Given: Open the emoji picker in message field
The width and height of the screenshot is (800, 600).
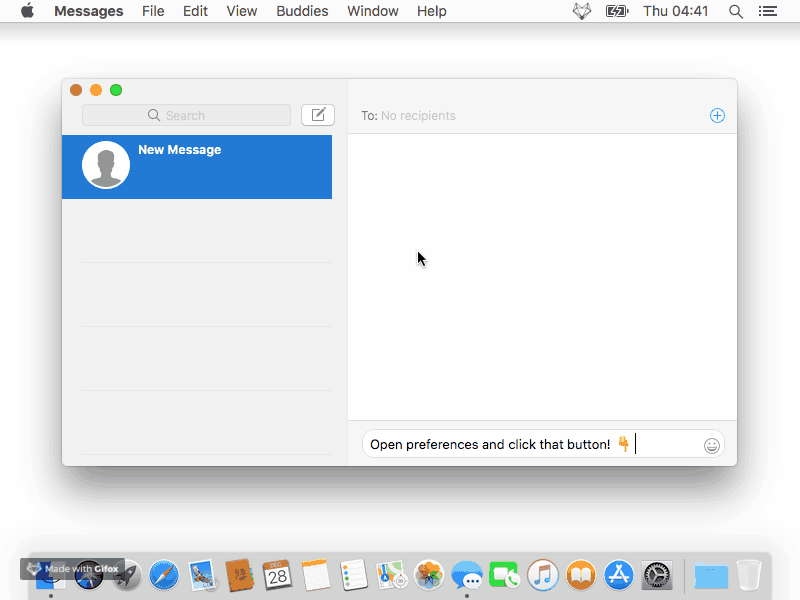Looking at the screenshot, I should tap(711, 445).
